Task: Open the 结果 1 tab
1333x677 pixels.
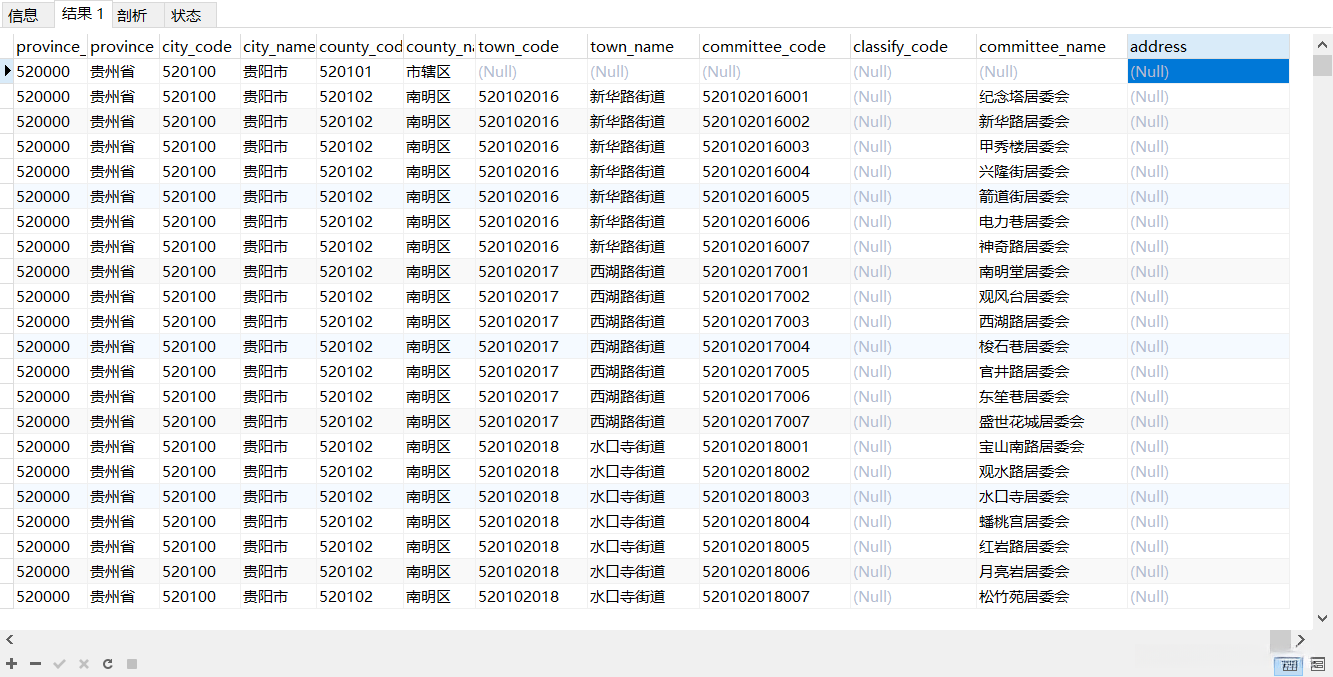Action: pyautogui.click(x=83, y=14)
